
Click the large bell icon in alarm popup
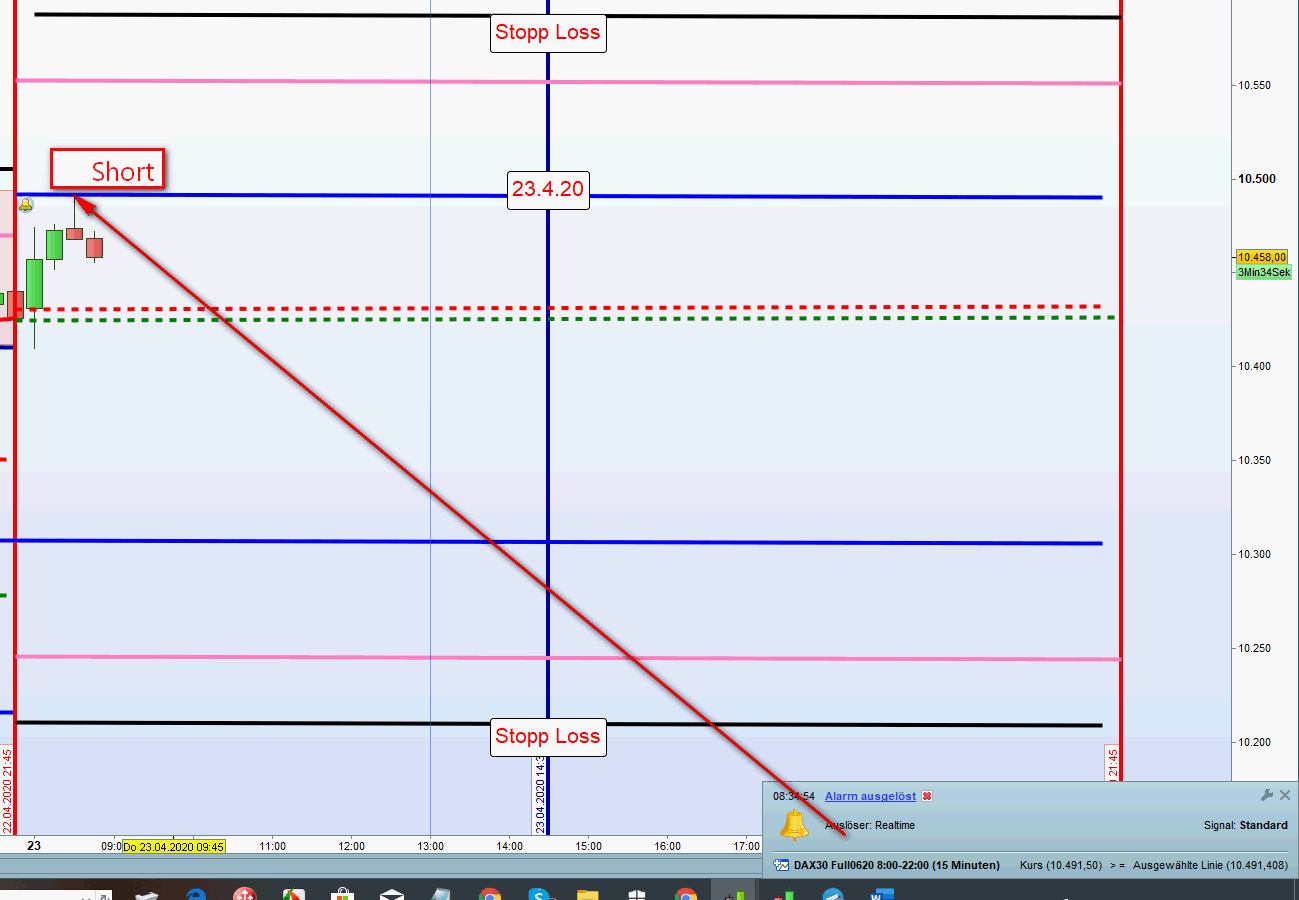794,826
